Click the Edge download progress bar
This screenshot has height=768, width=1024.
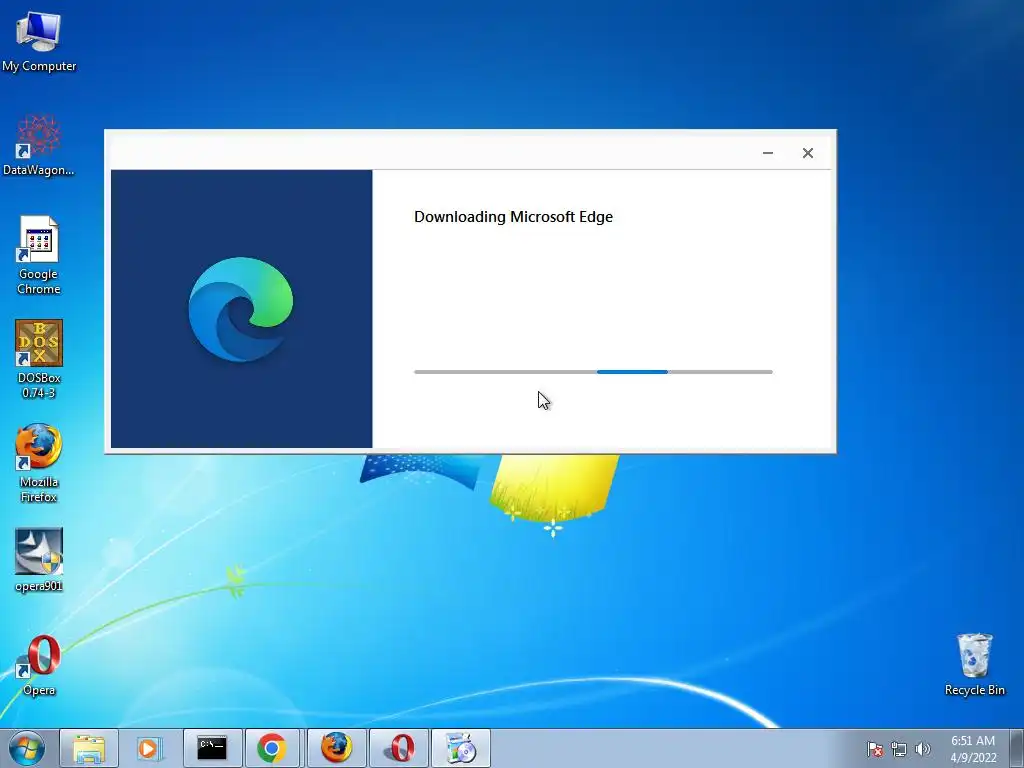click(x=593, y=372)
